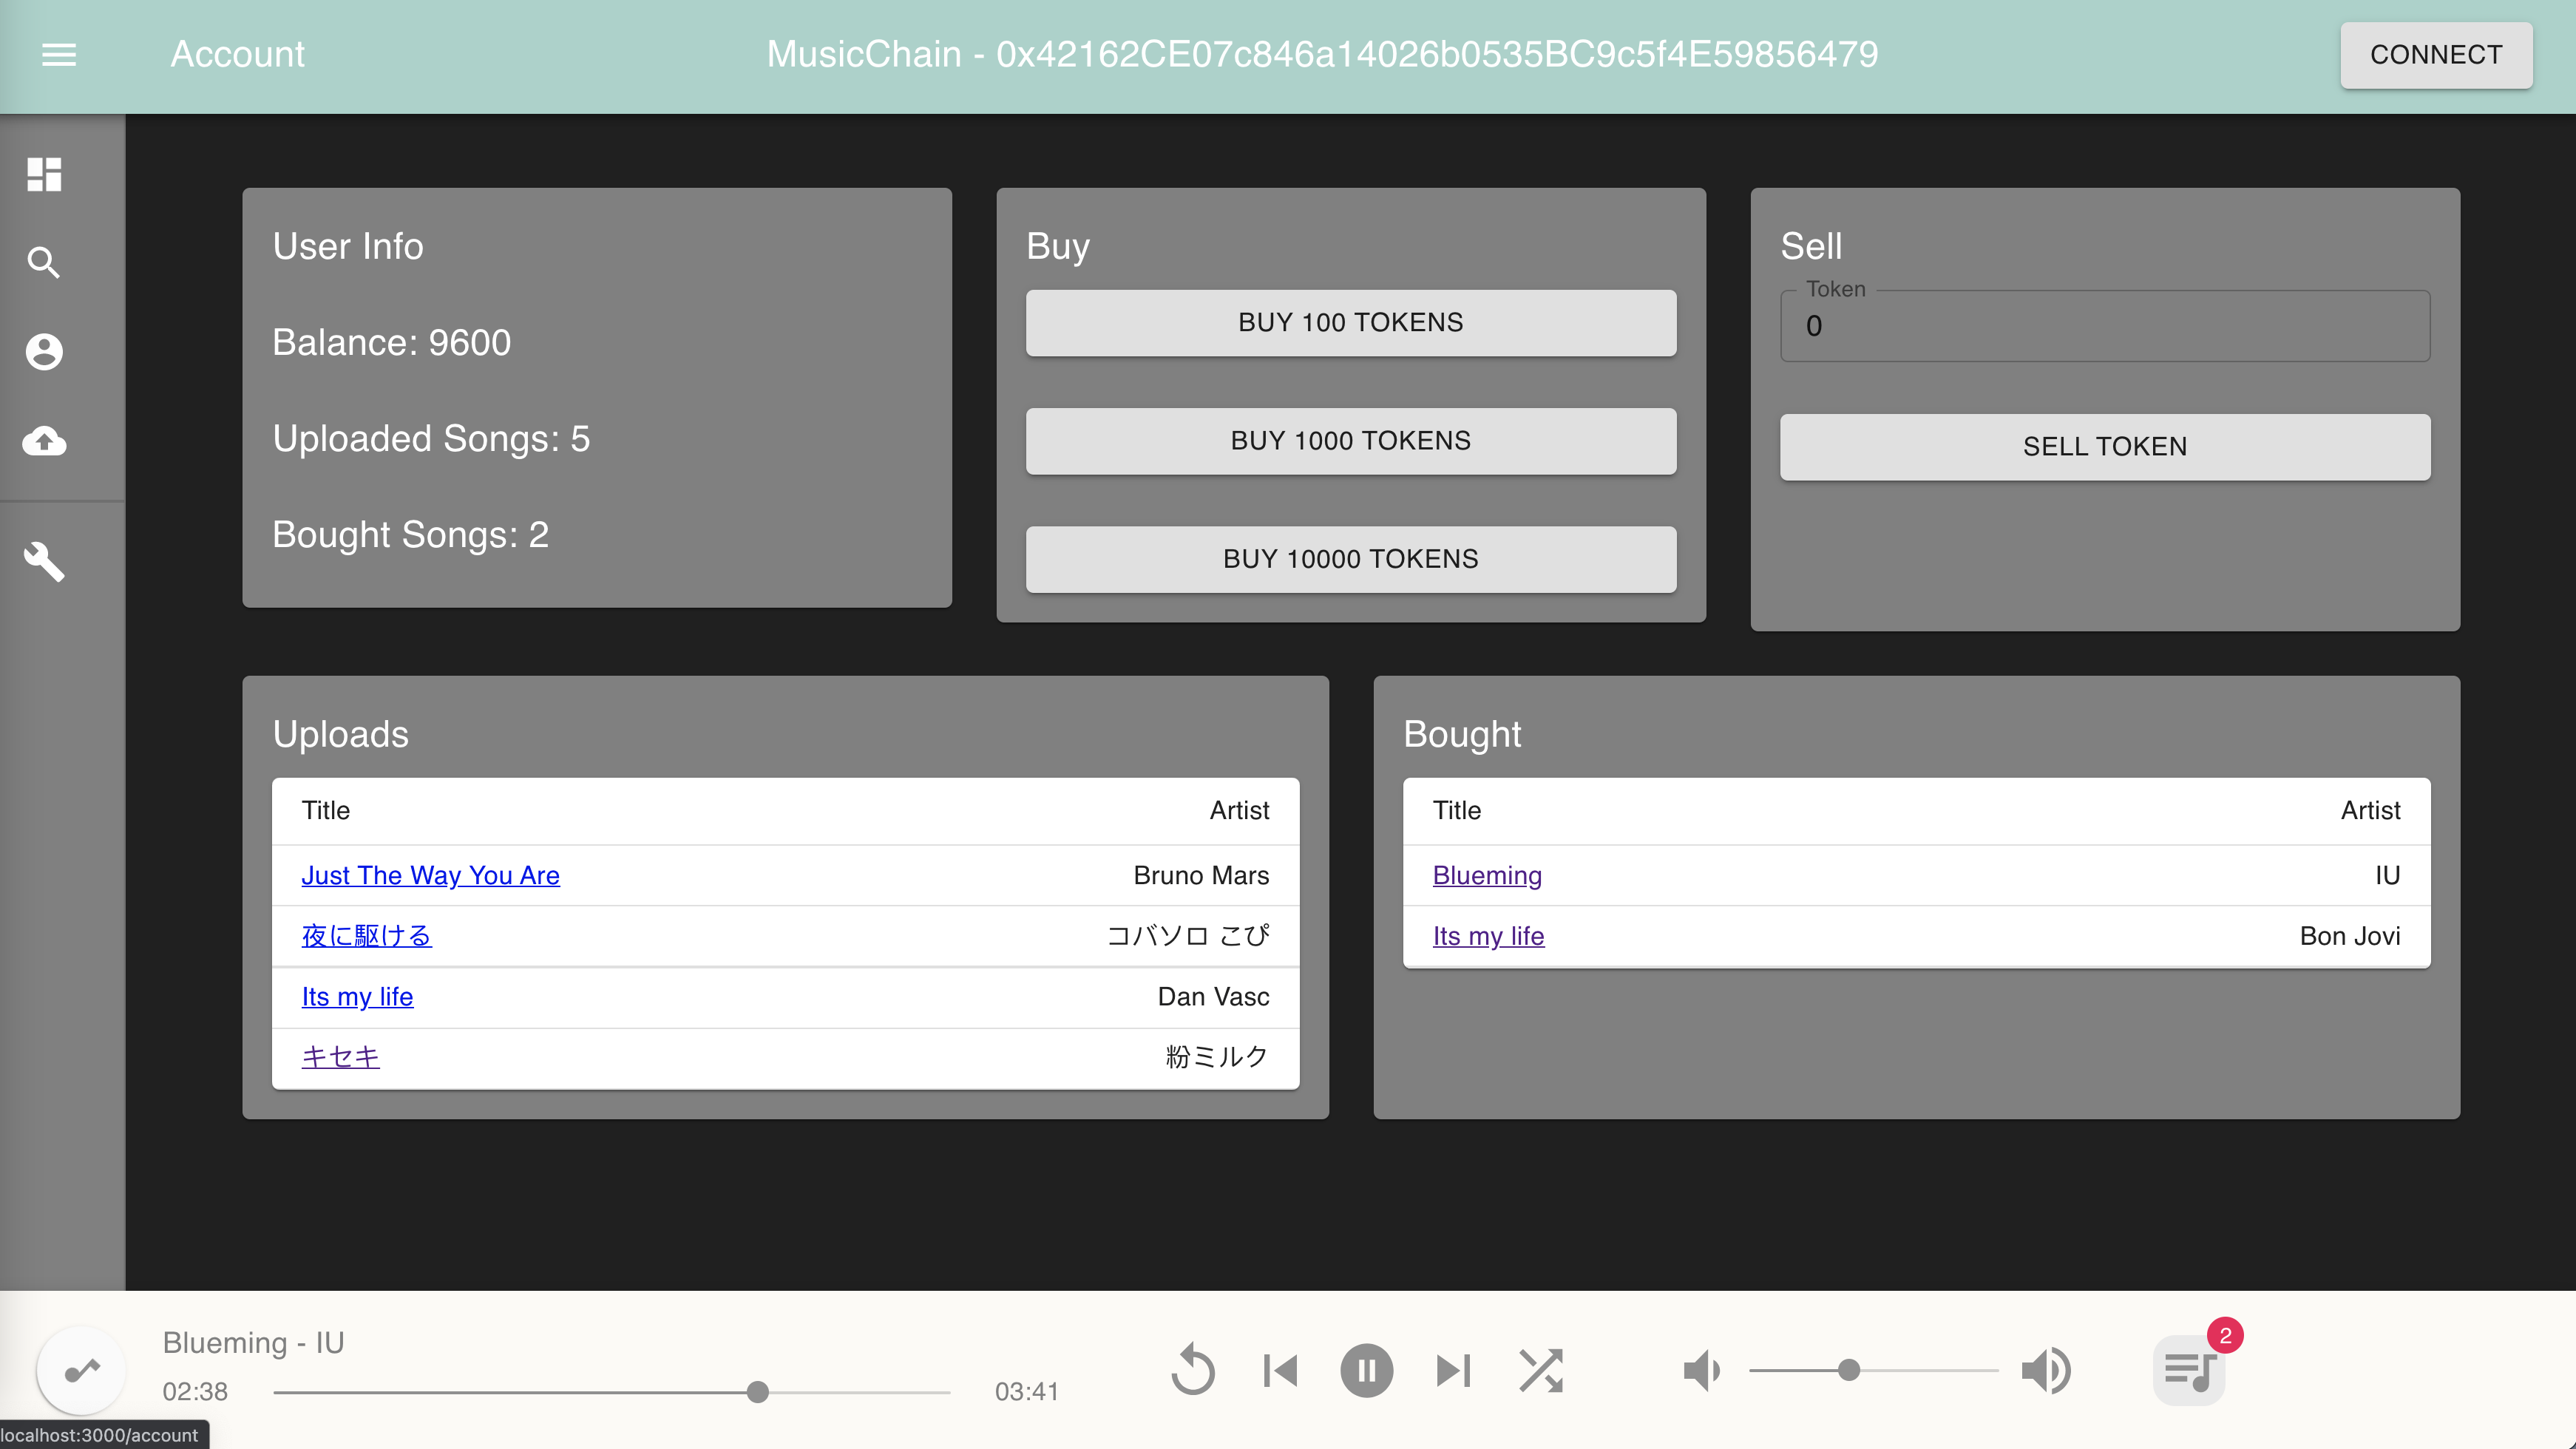The image size is (2576, 1449).
Task: Open the cloud upload page
Action: [x=44, y=440]
